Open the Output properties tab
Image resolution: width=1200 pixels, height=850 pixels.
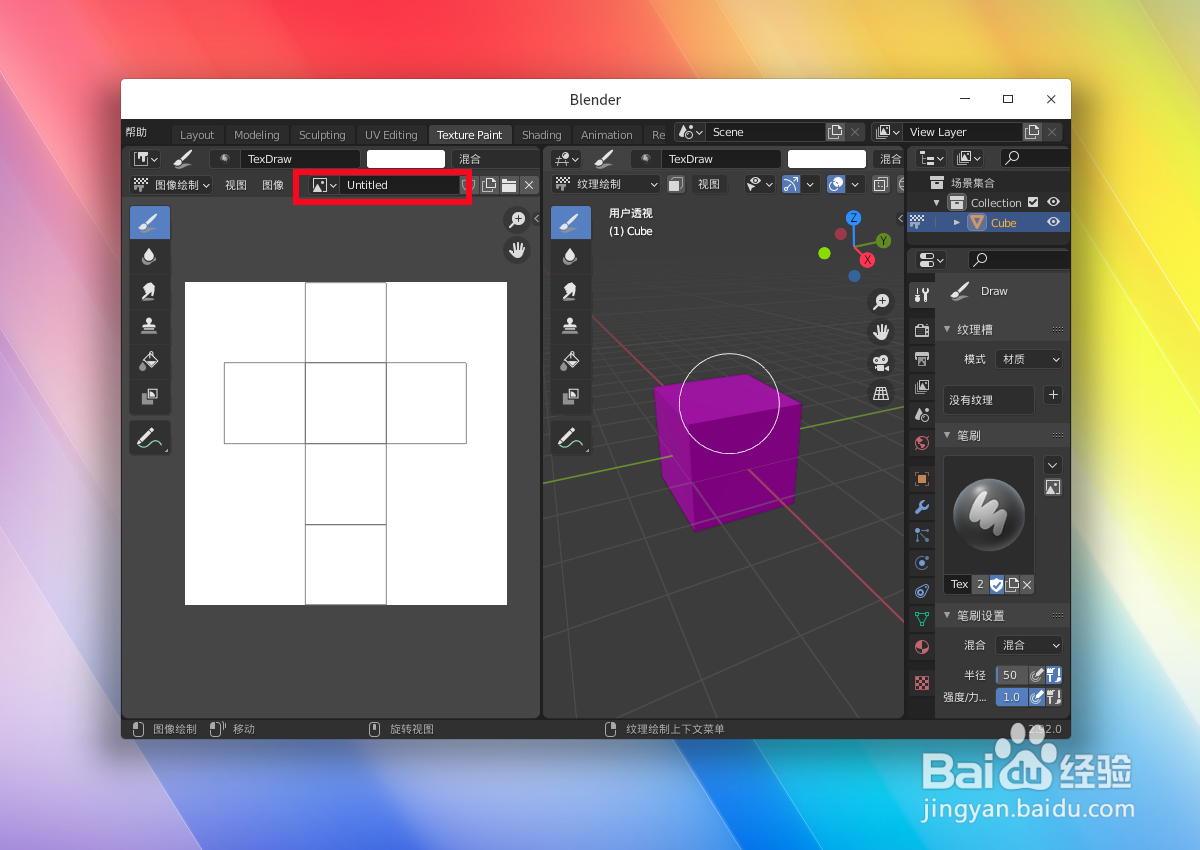(922, 358)
